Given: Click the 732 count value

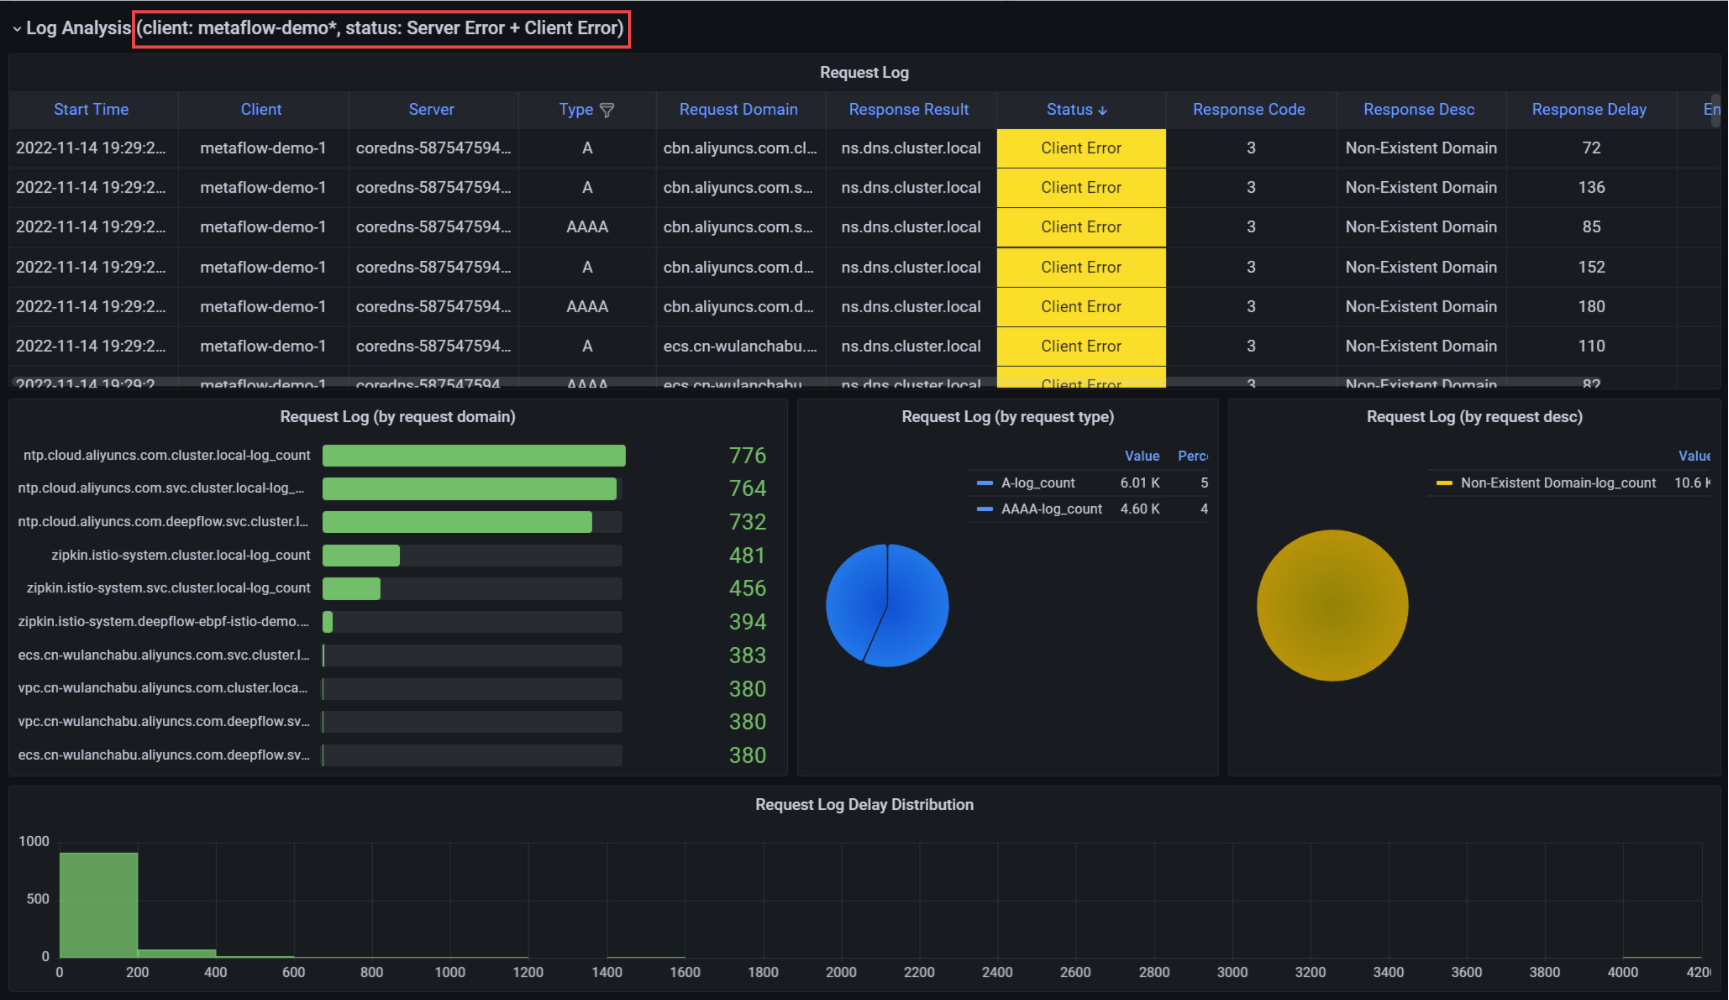Looking at the screenshot, I should click(x=747, y=522).
